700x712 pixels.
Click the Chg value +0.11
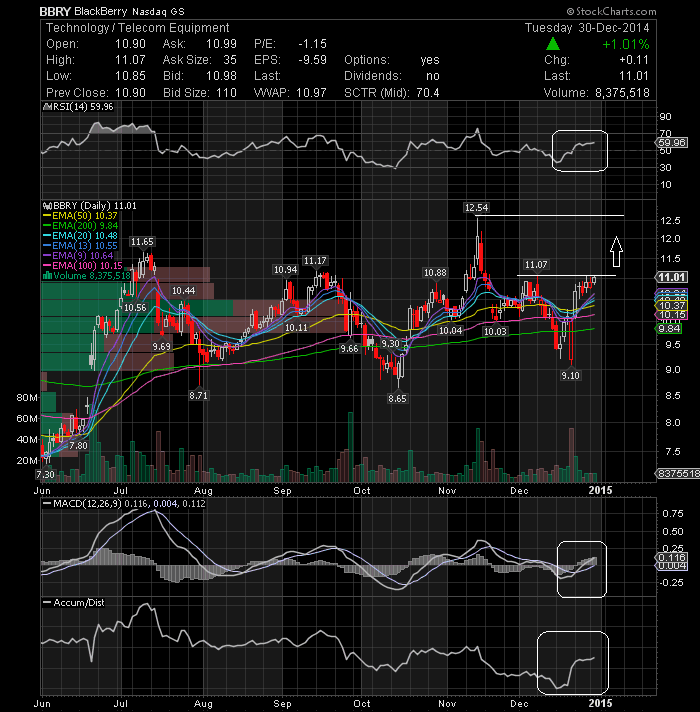coord(634,60)
